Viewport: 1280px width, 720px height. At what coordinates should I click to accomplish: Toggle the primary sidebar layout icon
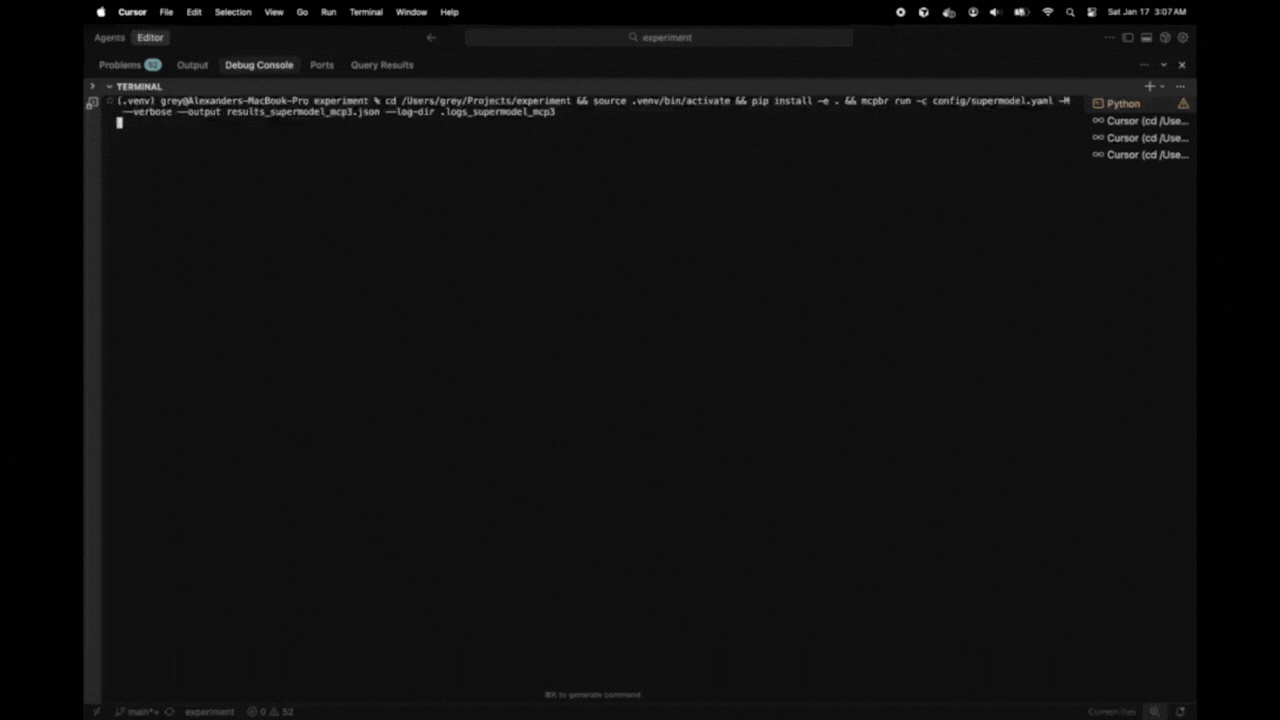coord(1128,38)
